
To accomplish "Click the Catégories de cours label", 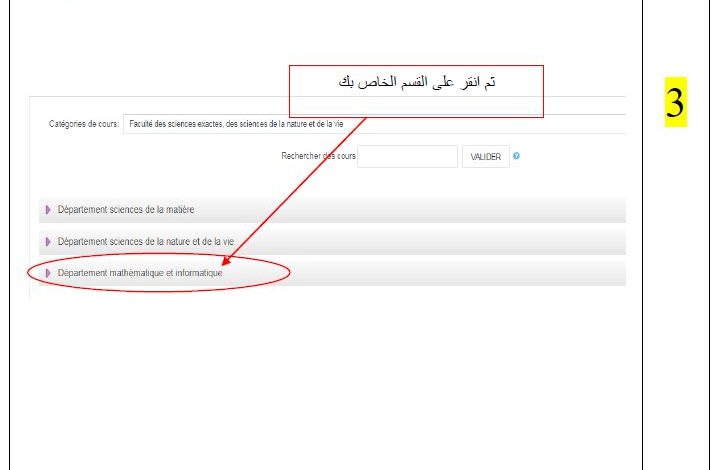I will point(84,124).
